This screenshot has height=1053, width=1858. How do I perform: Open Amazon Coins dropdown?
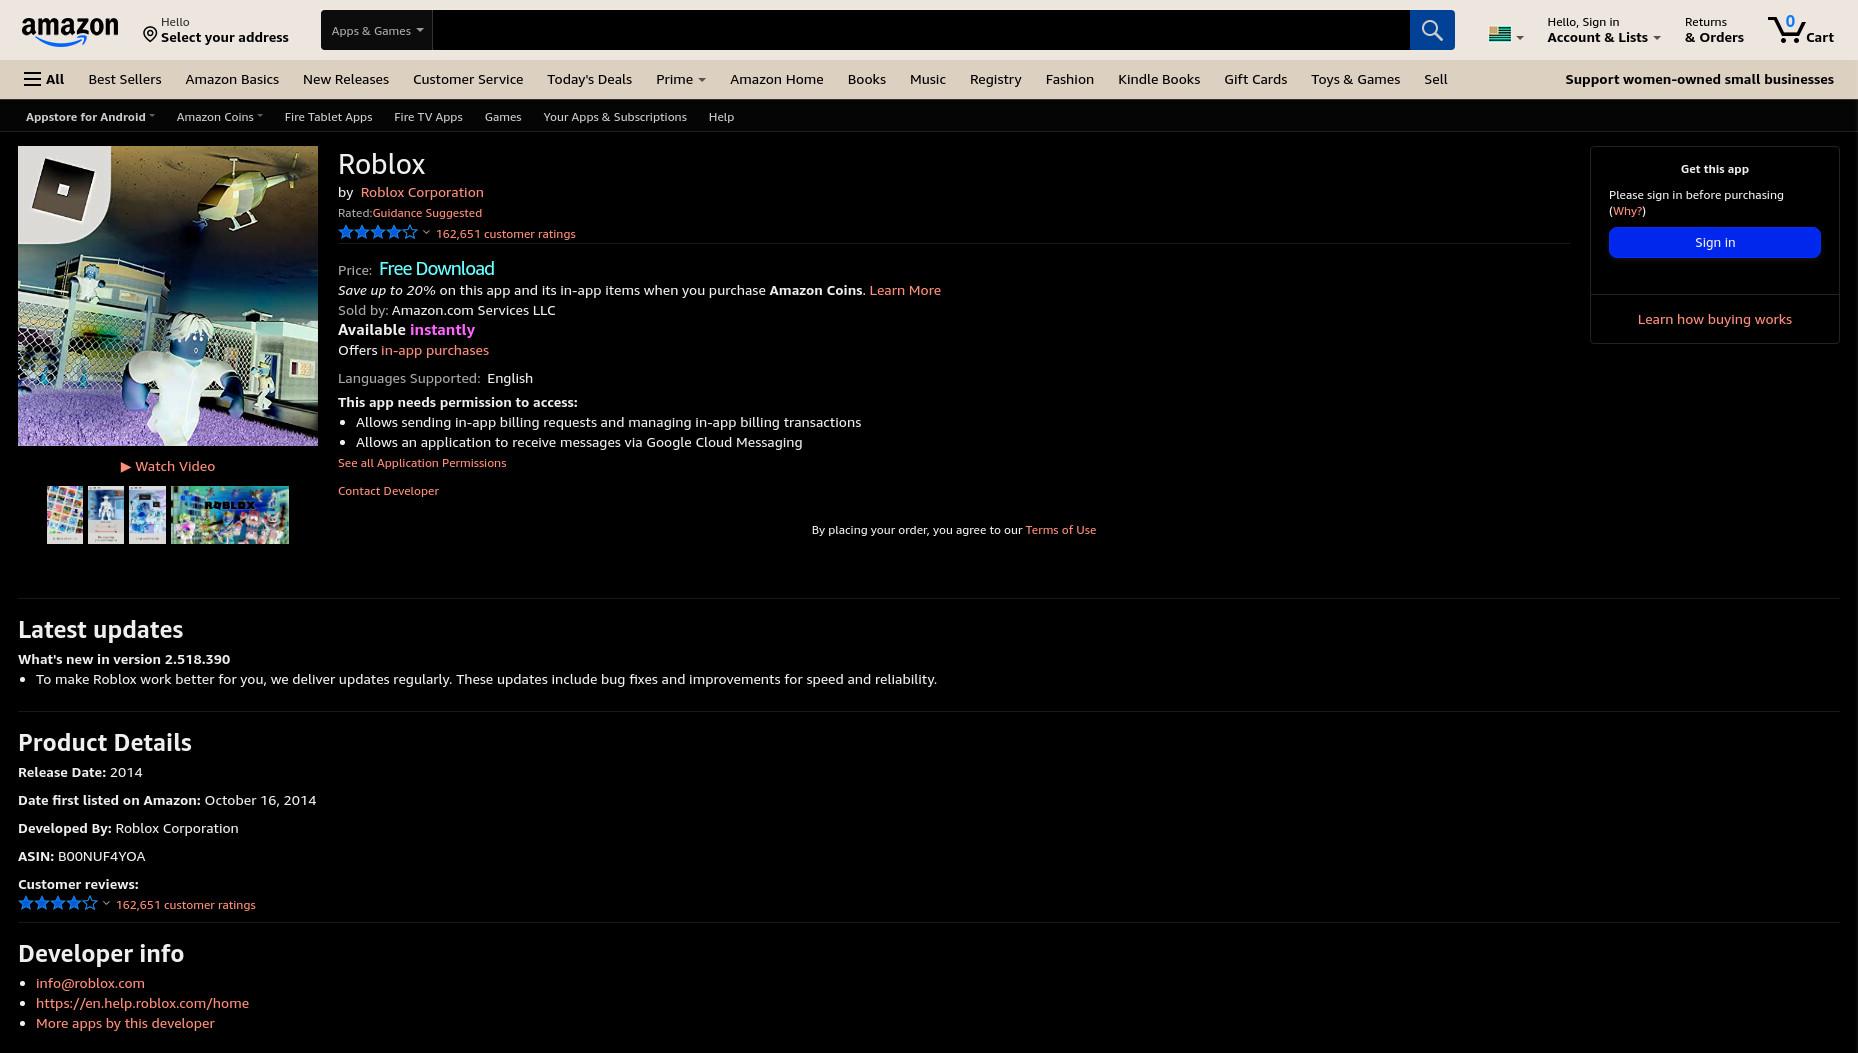(219, 117)
